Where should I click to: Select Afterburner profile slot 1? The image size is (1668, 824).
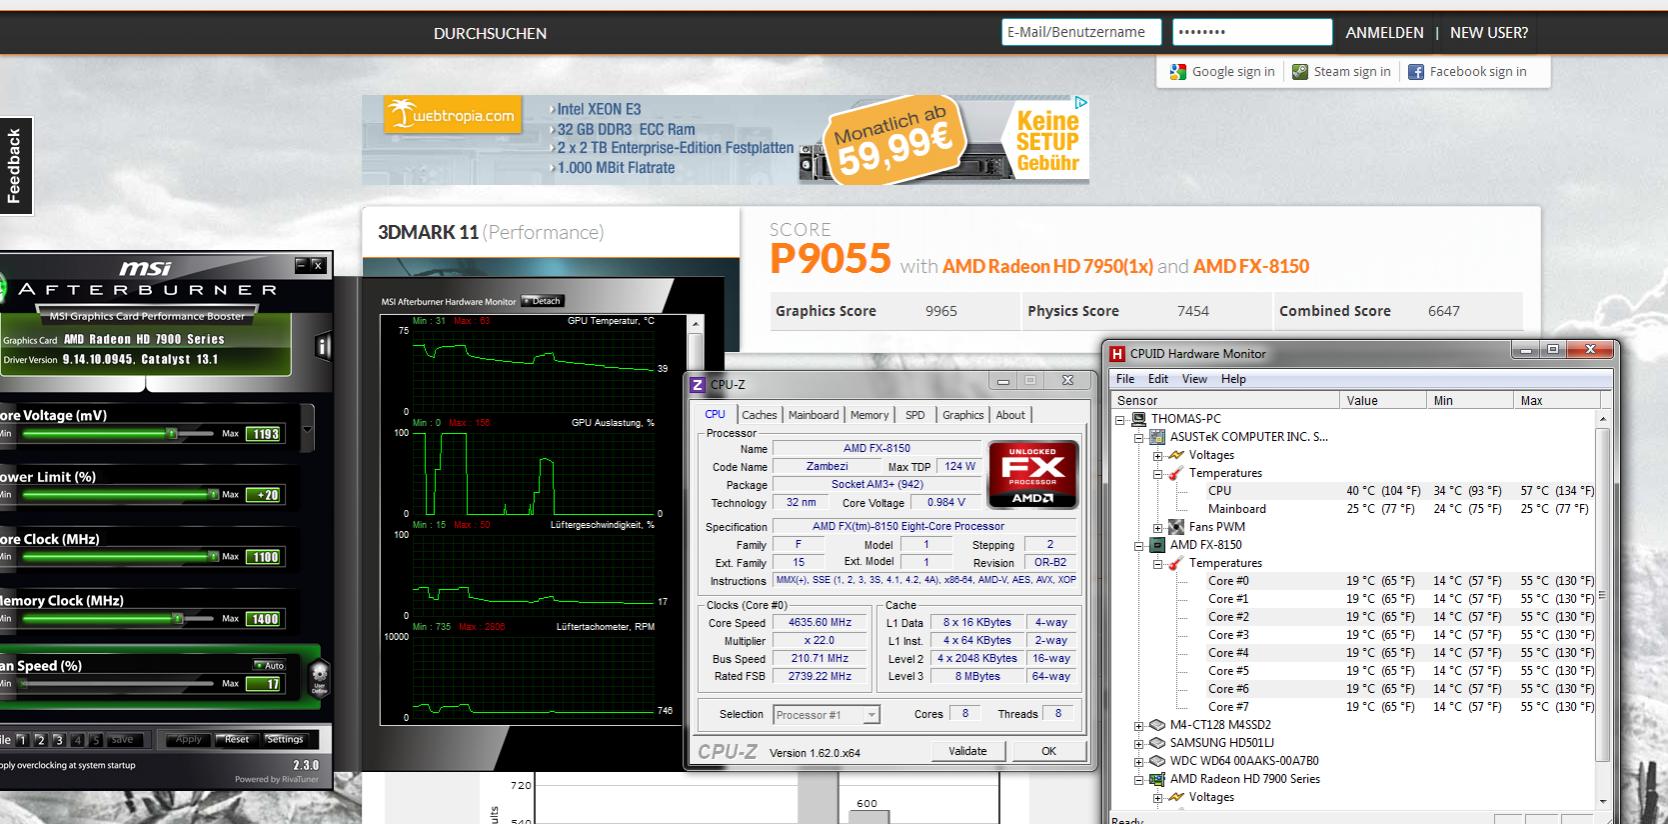pos(22,740)
